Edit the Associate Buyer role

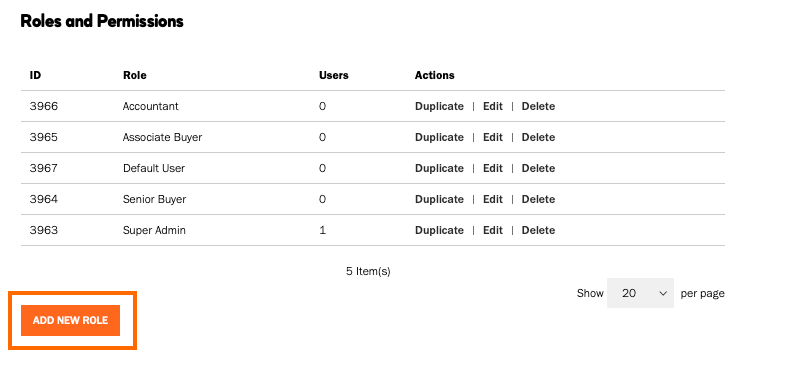tap(493, 137)
